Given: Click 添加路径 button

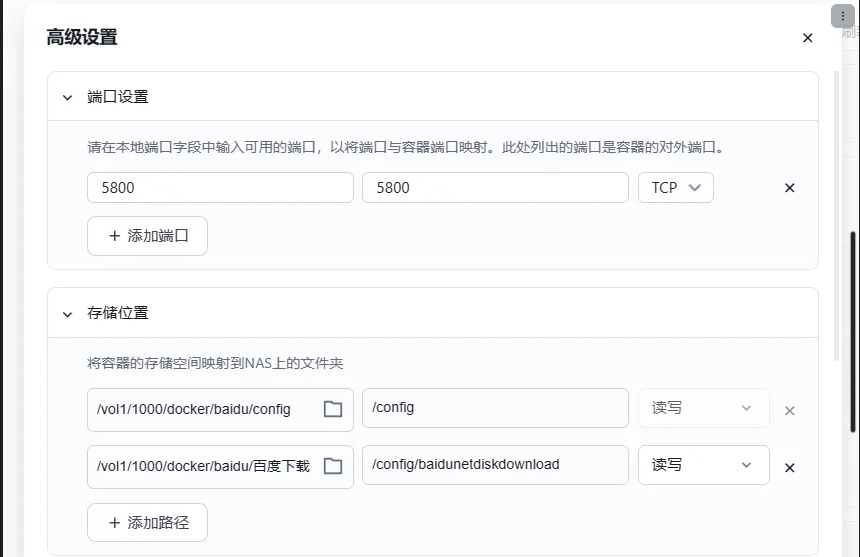Looking at the screenshot, I should (147, 522).
